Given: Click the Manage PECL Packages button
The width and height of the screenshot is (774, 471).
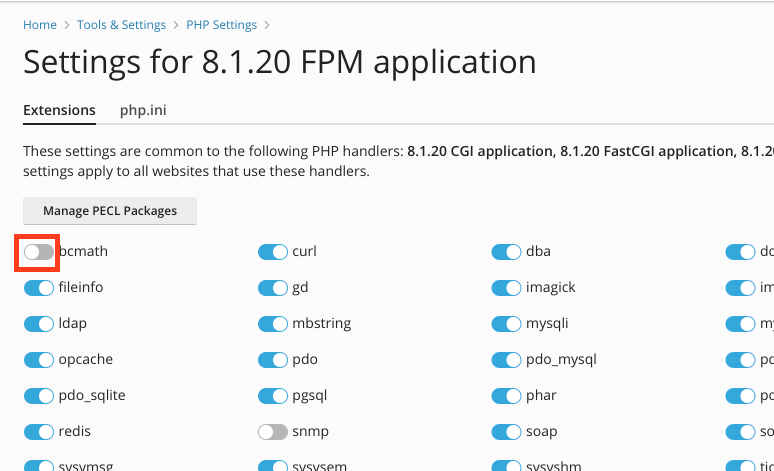Looking at the screenshot, I should point(110,211).
